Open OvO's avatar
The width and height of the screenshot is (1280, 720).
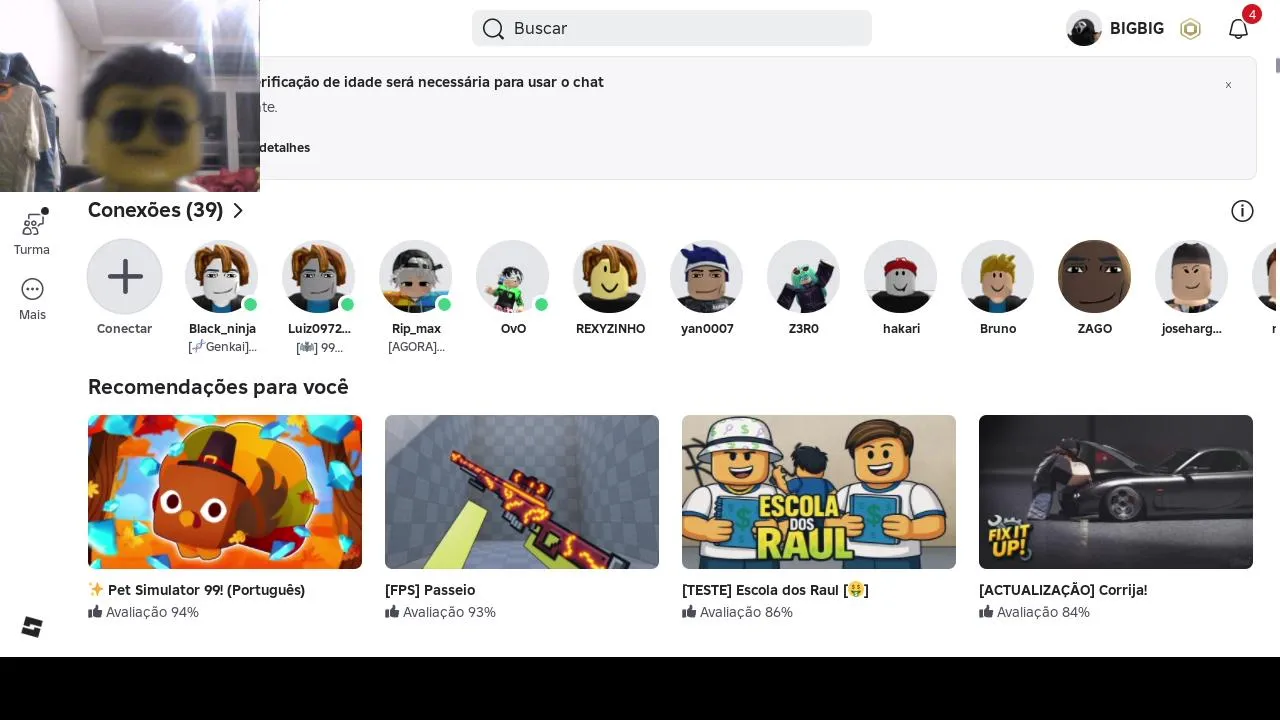(x=513, y=276)
